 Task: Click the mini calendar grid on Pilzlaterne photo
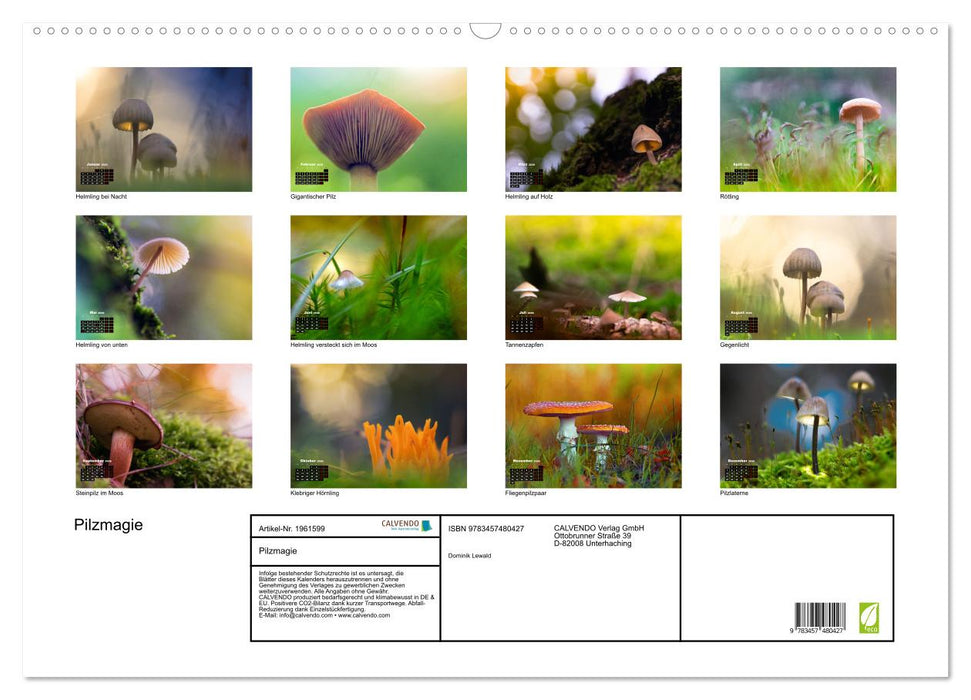(x=740, y=472)
